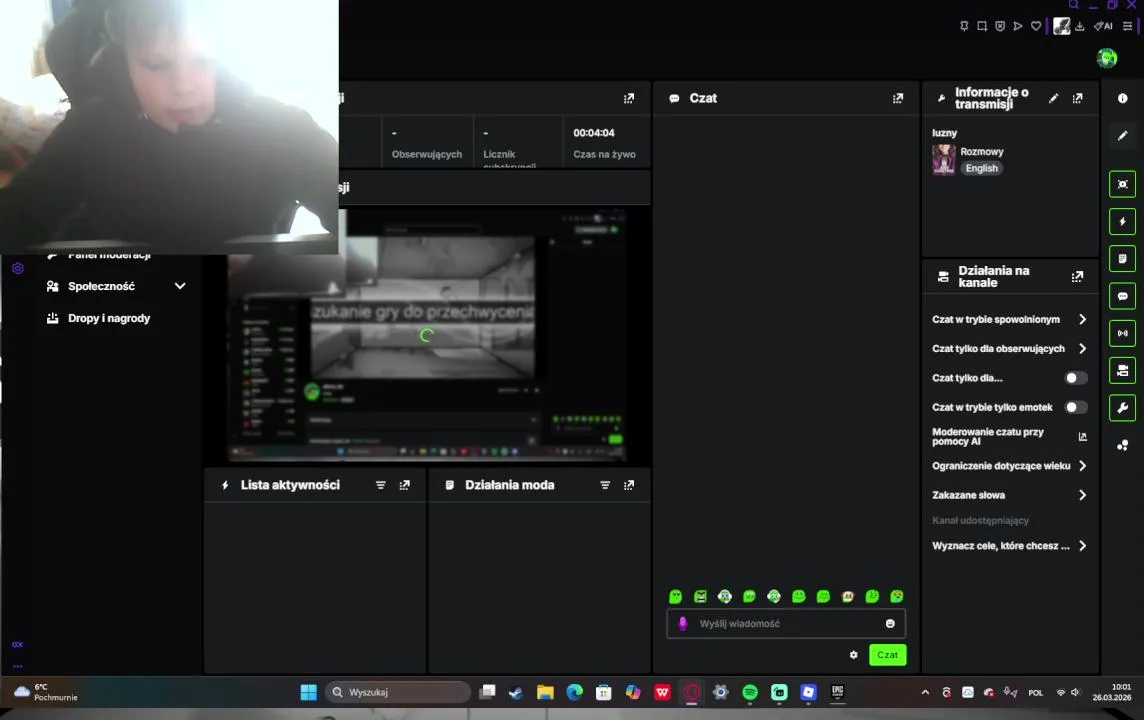Open the browser easy-setup menu icon

coord(1127,26)
